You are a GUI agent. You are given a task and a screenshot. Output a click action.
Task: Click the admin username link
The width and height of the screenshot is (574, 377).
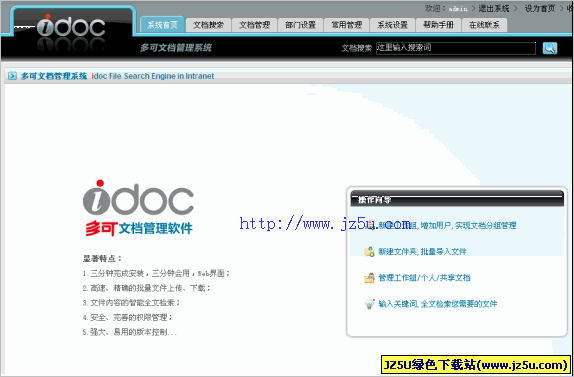(458, 9)
